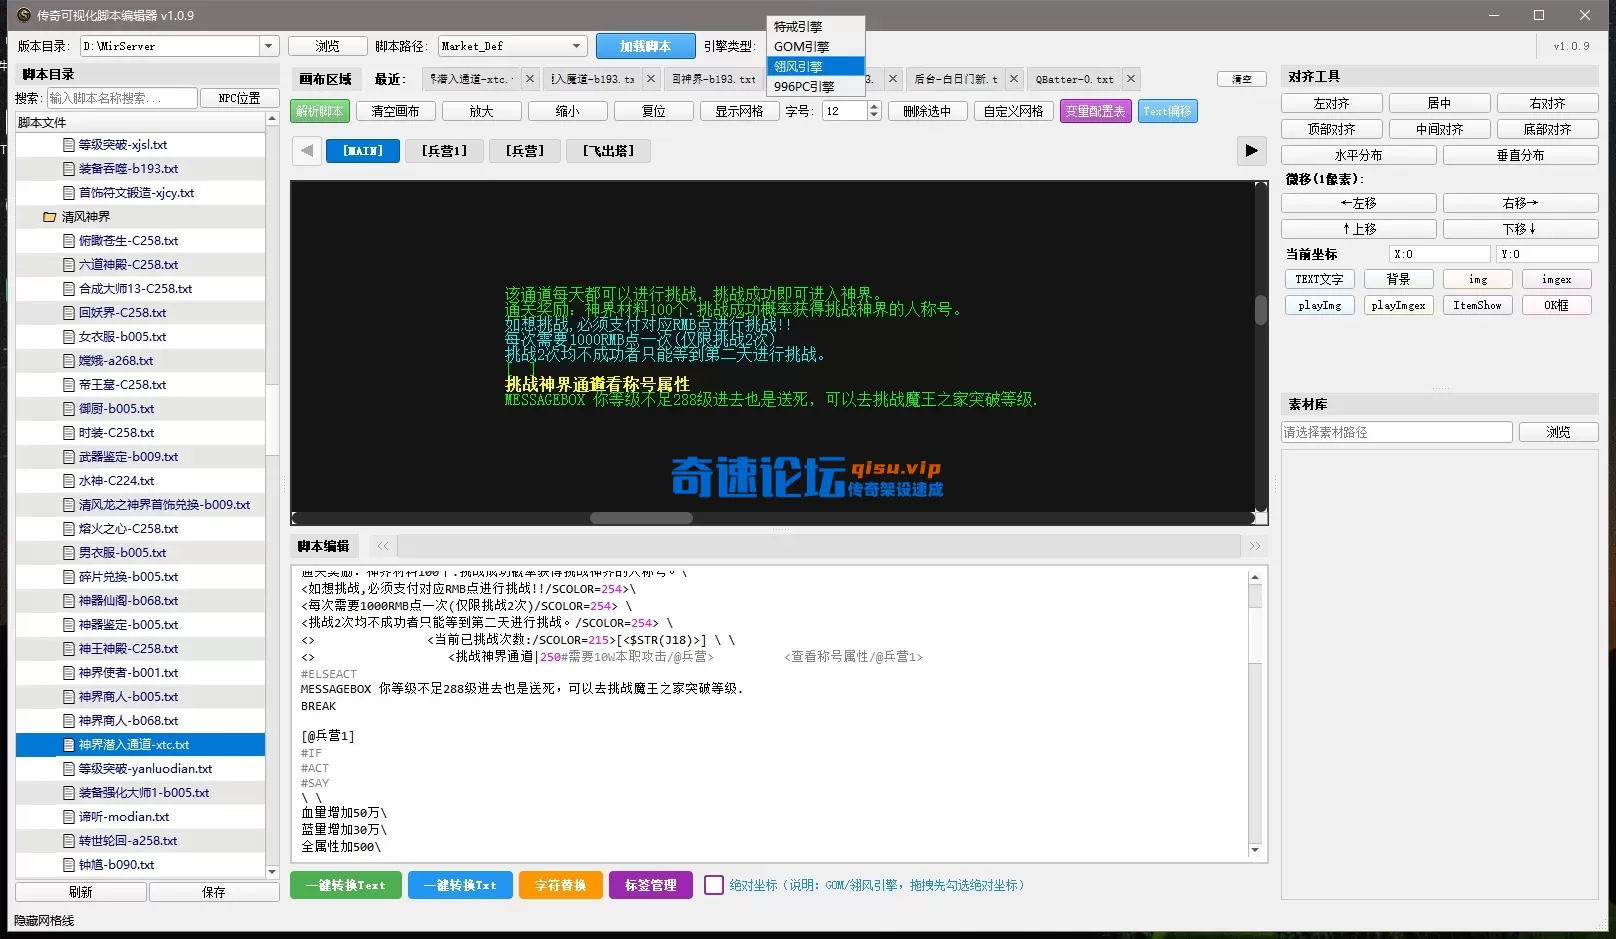1616x939 pixels.
Task: Open the 变量配置表 variable config button
Action: point(1095,111)
